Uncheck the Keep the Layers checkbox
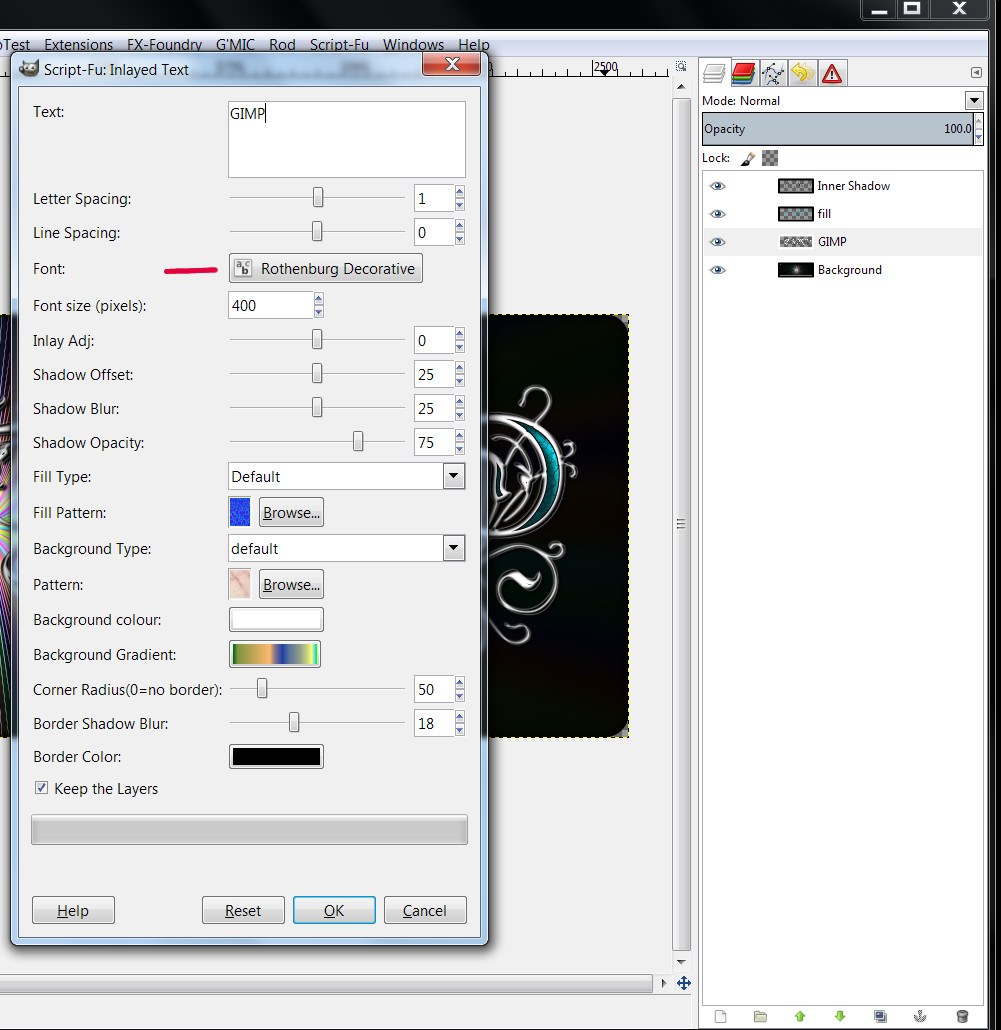Screen dimensions: 1001x1030 (x=41, y=788)
